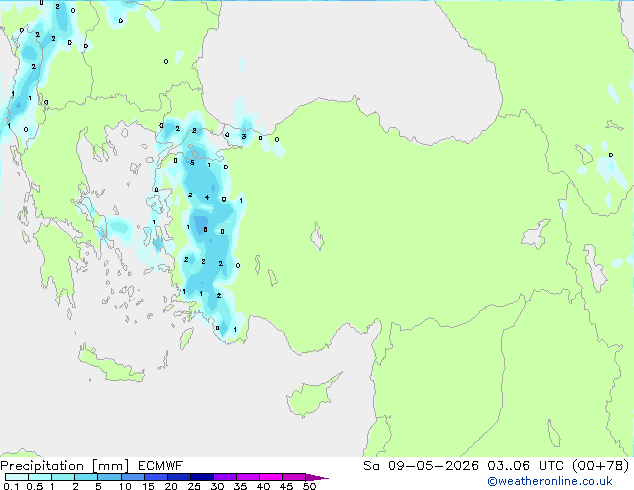Click the 'Sa 09-05-2026' date text
634x490 pixels.
click(421, 466)
